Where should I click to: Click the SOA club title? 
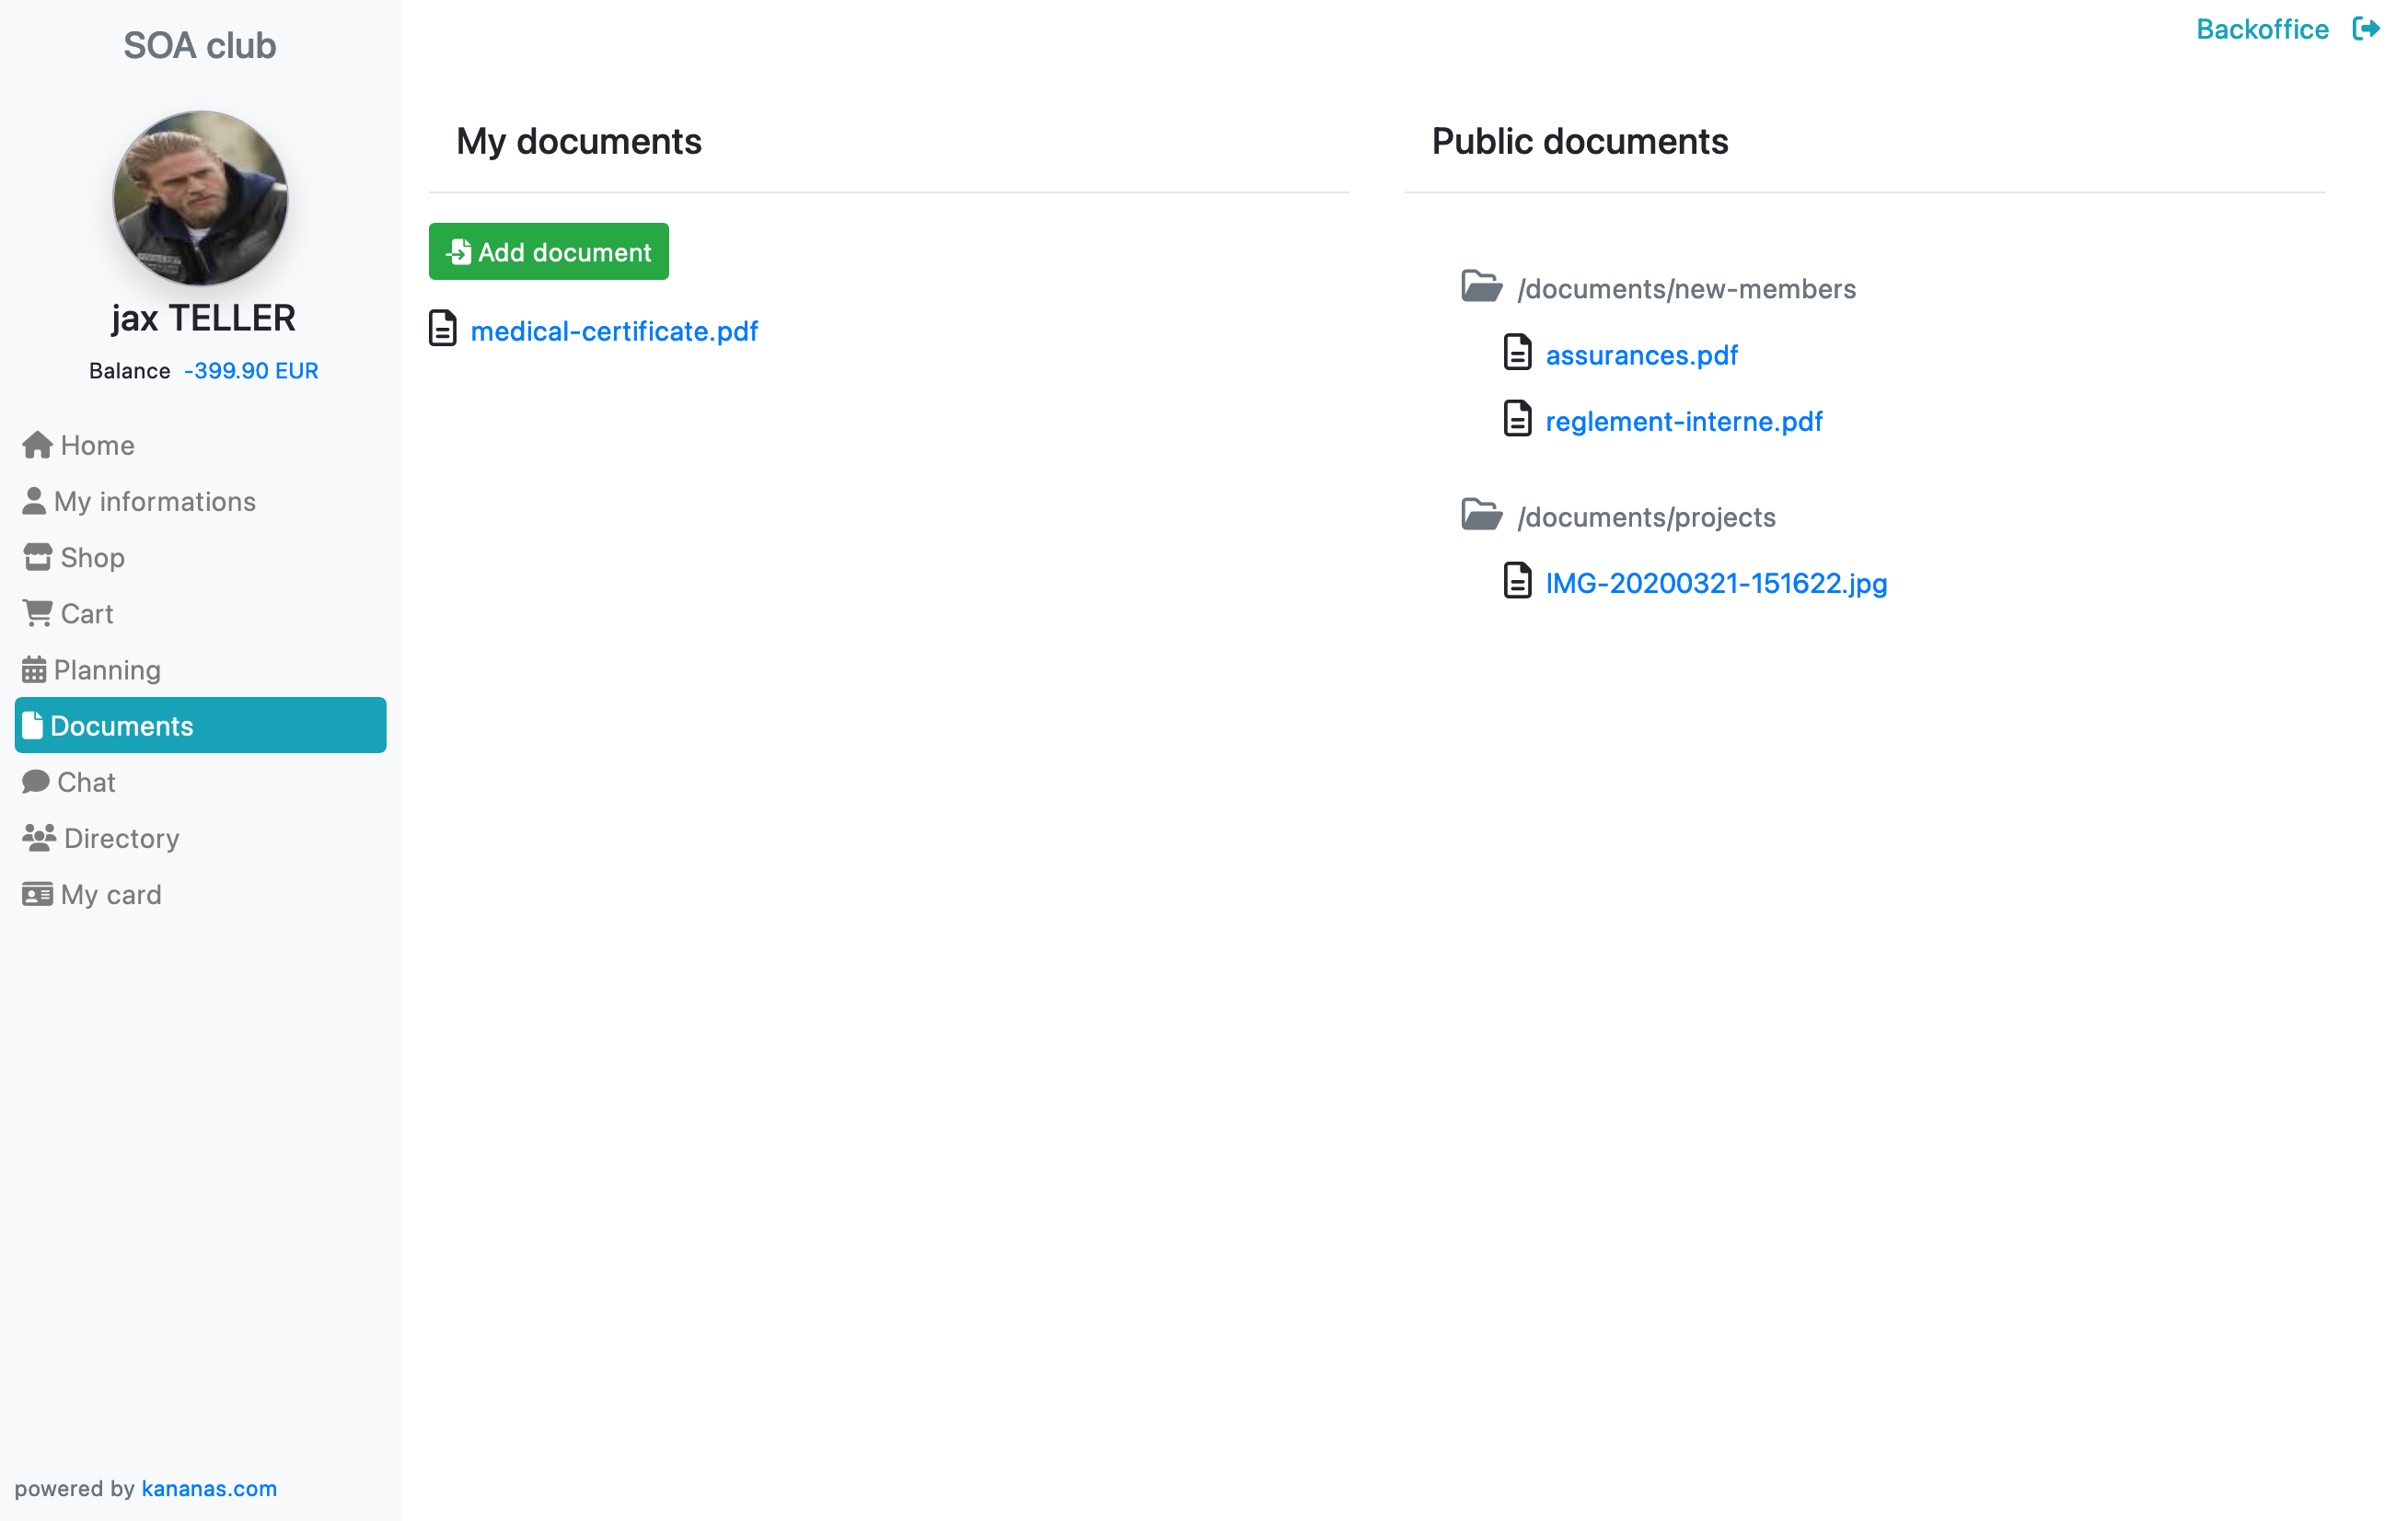[x=200, y=46]
